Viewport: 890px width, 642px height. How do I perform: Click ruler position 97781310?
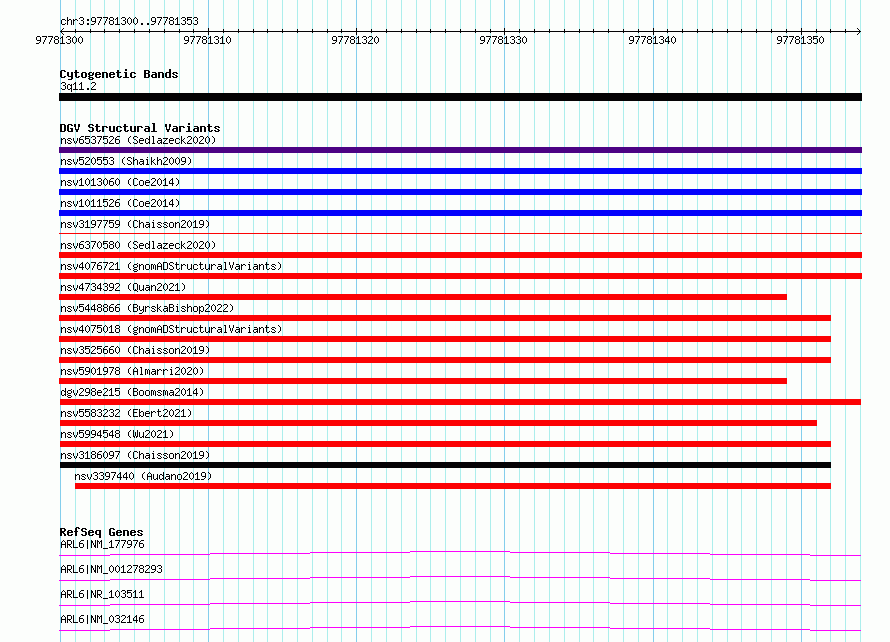207,40
